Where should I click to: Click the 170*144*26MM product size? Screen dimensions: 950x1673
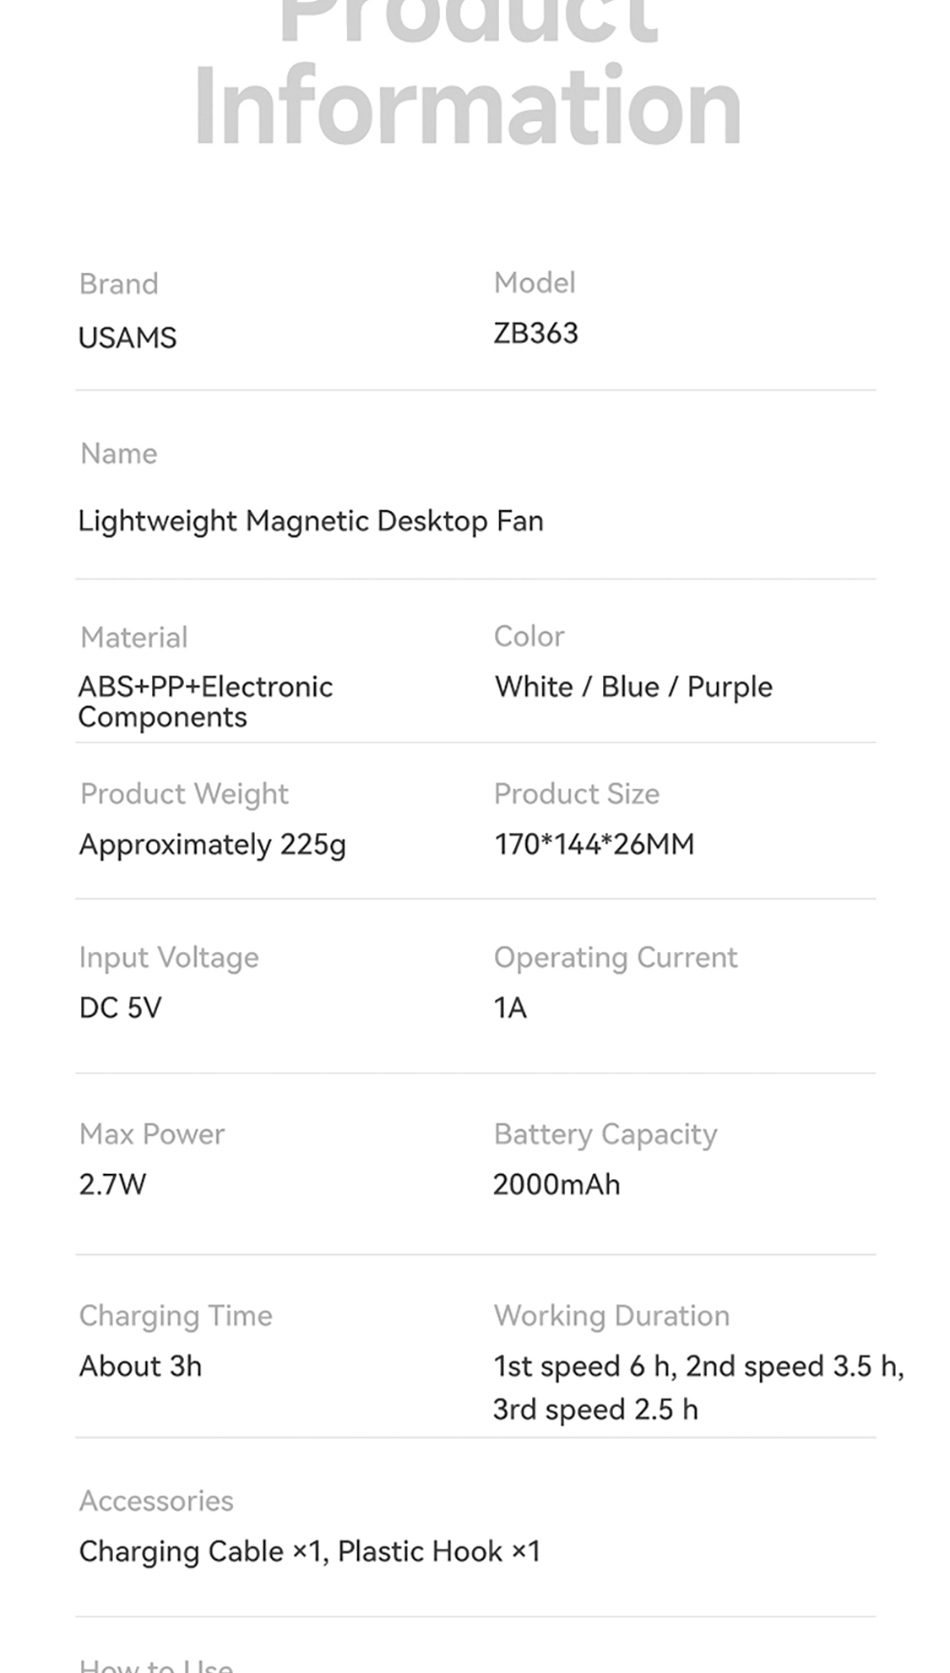pos(594,844)
